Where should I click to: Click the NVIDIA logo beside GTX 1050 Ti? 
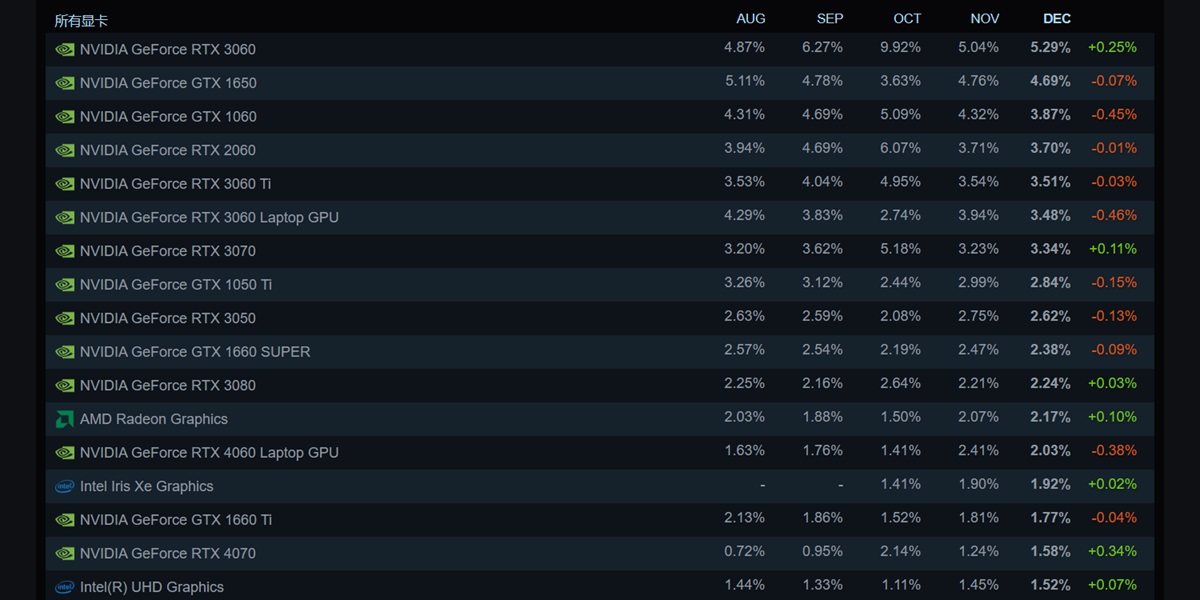tap(65, 285)
